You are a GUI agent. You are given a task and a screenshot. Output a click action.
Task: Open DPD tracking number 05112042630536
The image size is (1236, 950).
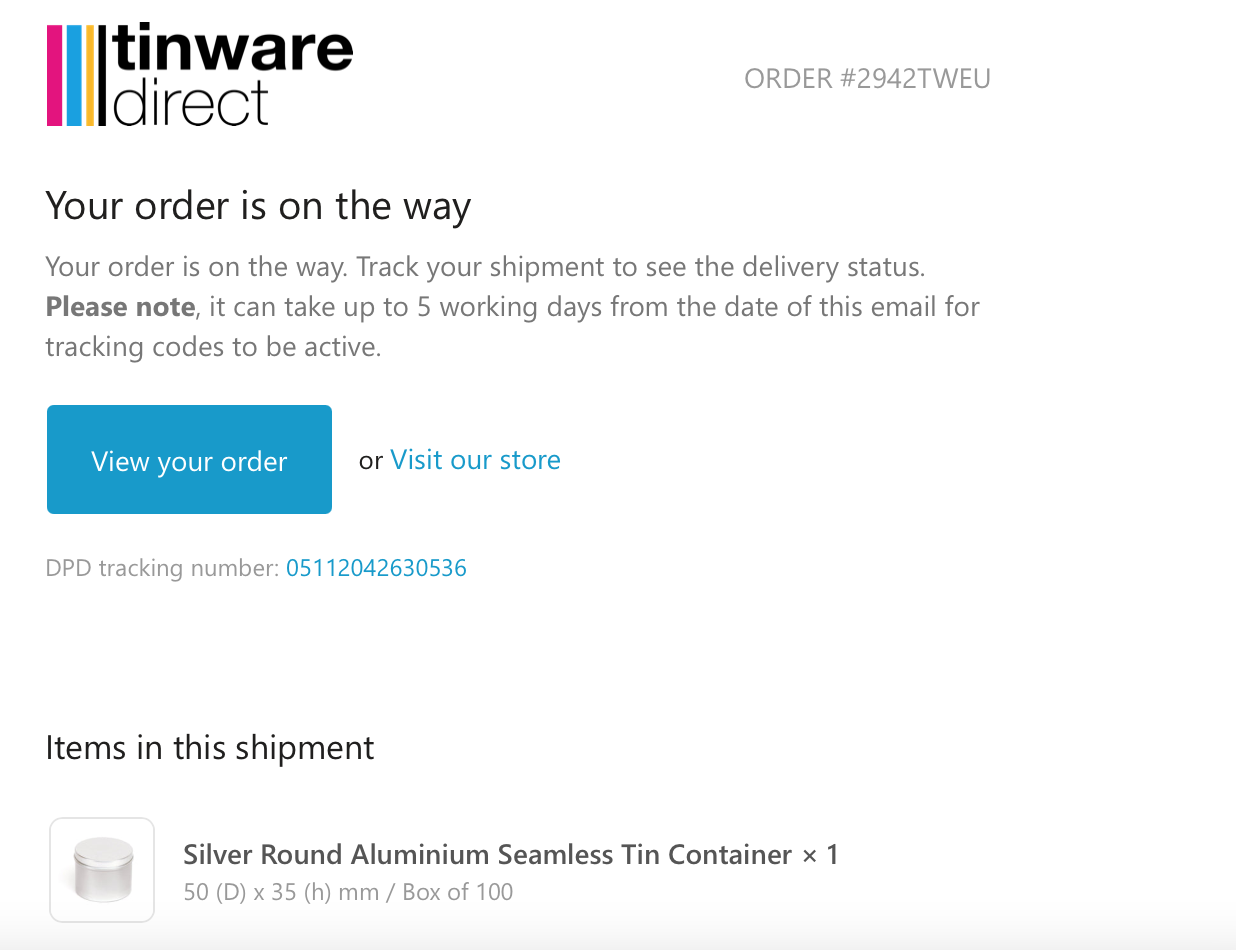[376, 569]
